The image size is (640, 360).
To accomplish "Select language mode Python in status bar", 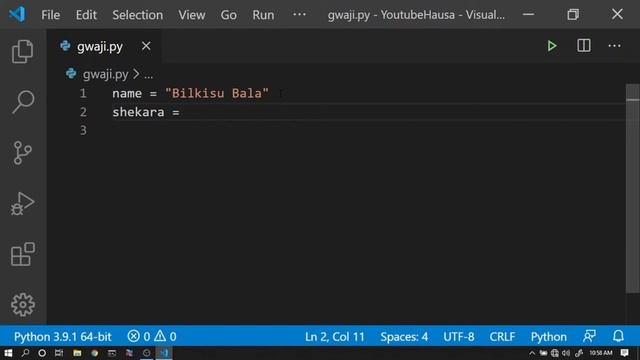I will click(x=549, y=337).
